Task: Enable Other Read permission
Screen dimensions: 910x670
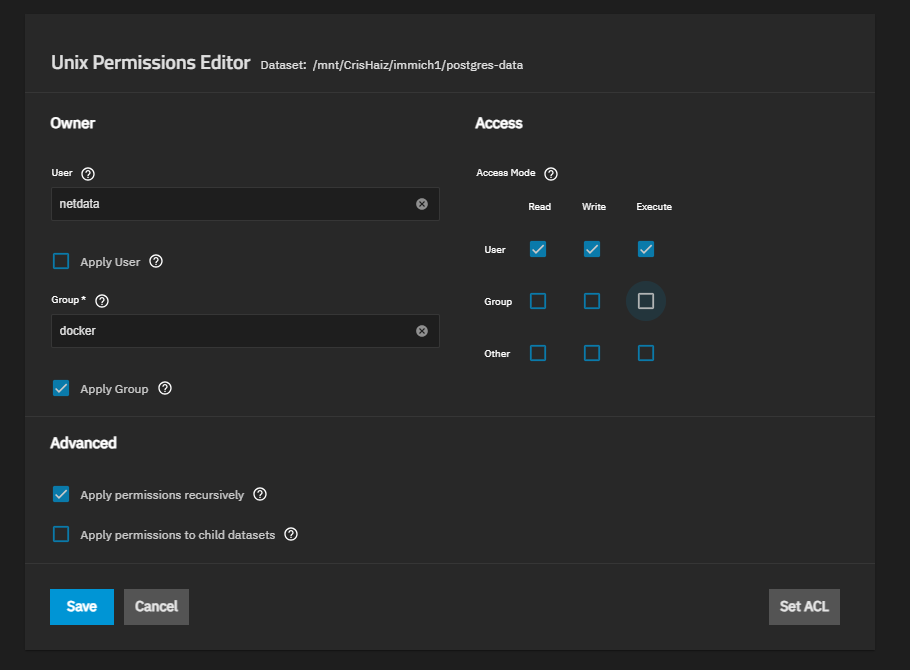Action: (x=538, y=353)
